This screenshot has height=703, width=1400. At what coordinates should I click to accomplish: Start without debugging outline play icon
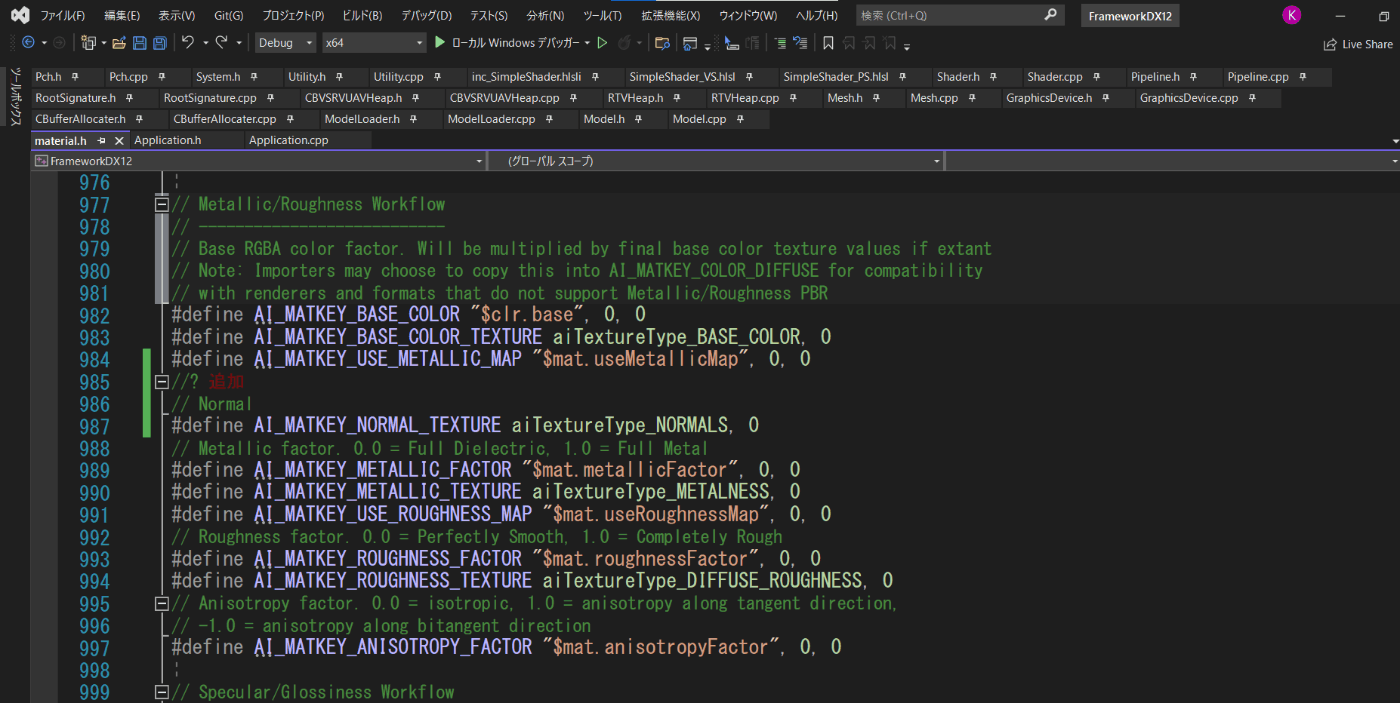coord(602,42)
